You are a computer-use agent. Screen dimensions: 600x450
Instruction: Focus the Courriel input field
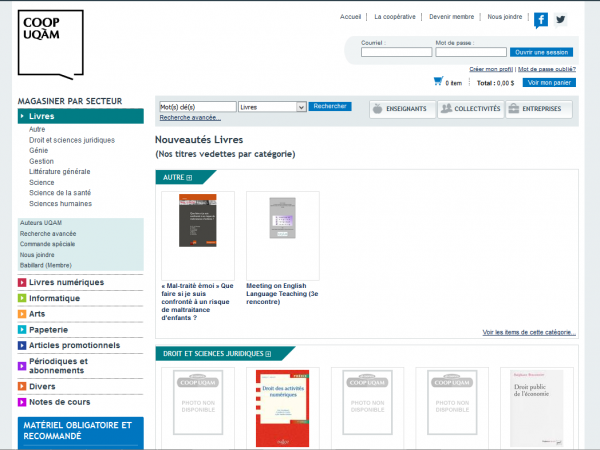[396, 52]
